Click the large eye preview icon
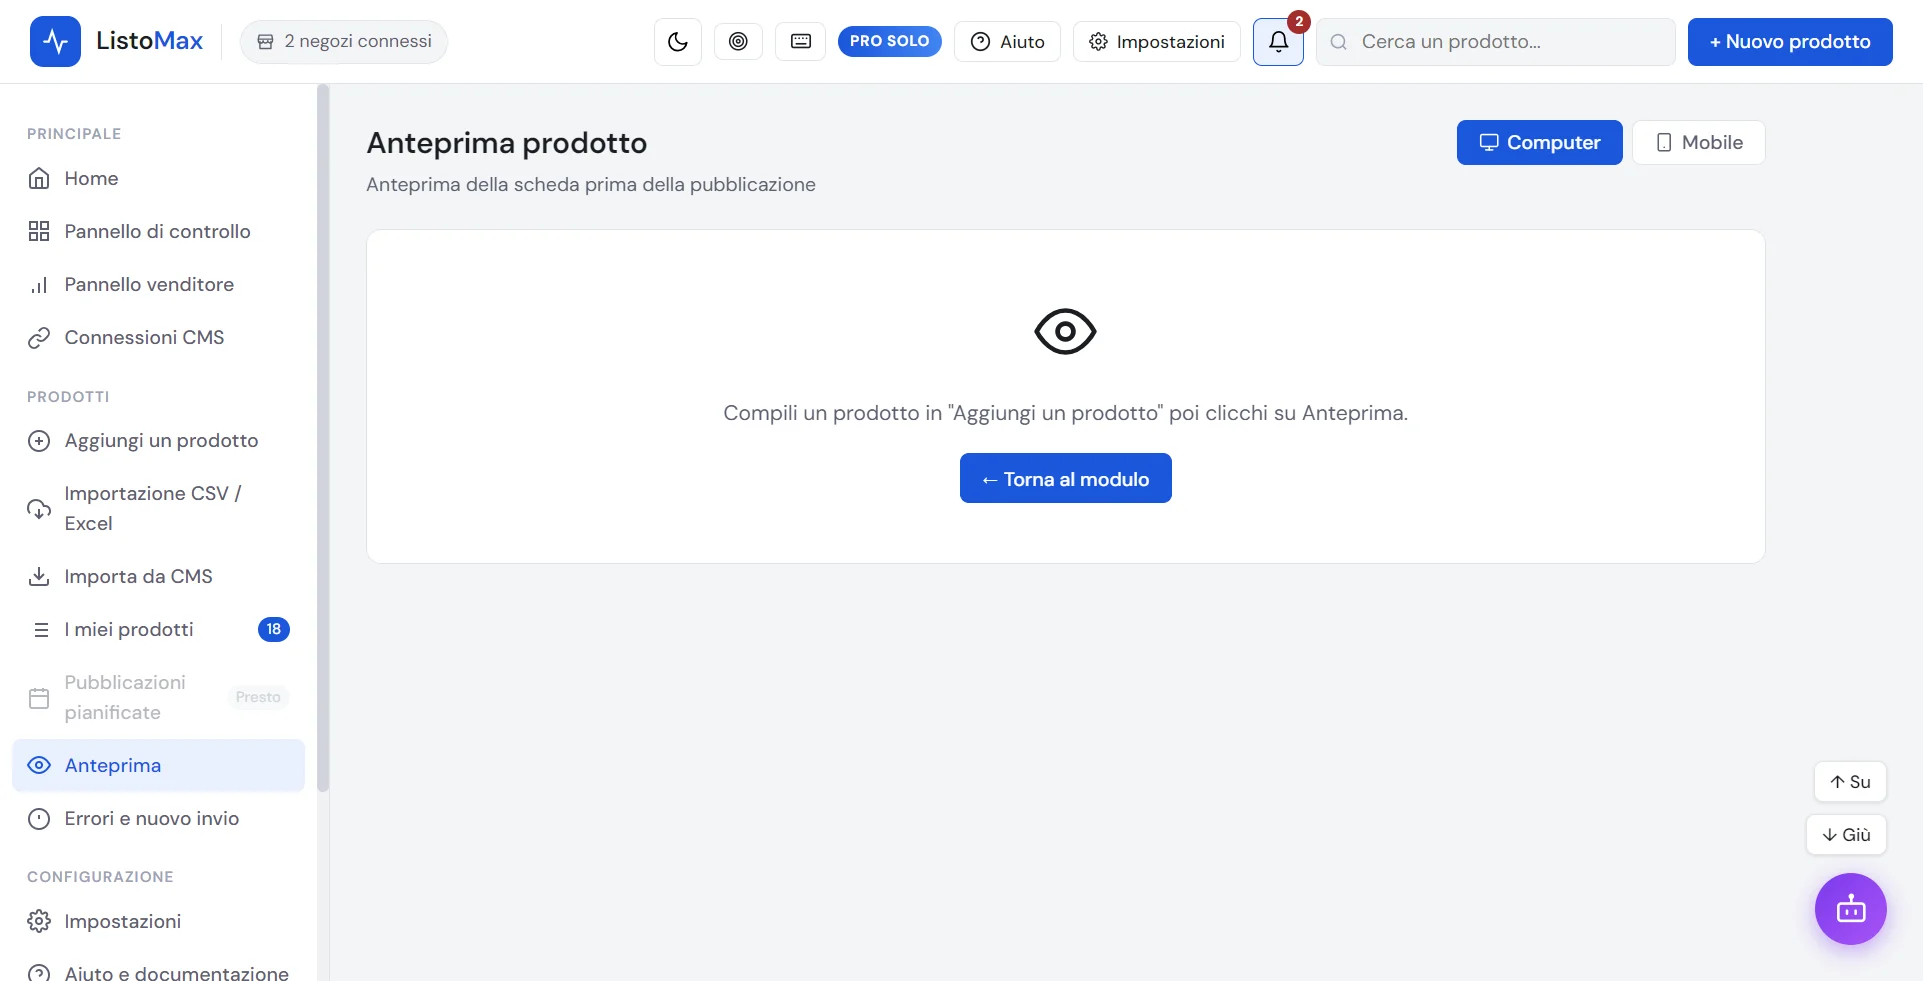 pos(1065,331)
